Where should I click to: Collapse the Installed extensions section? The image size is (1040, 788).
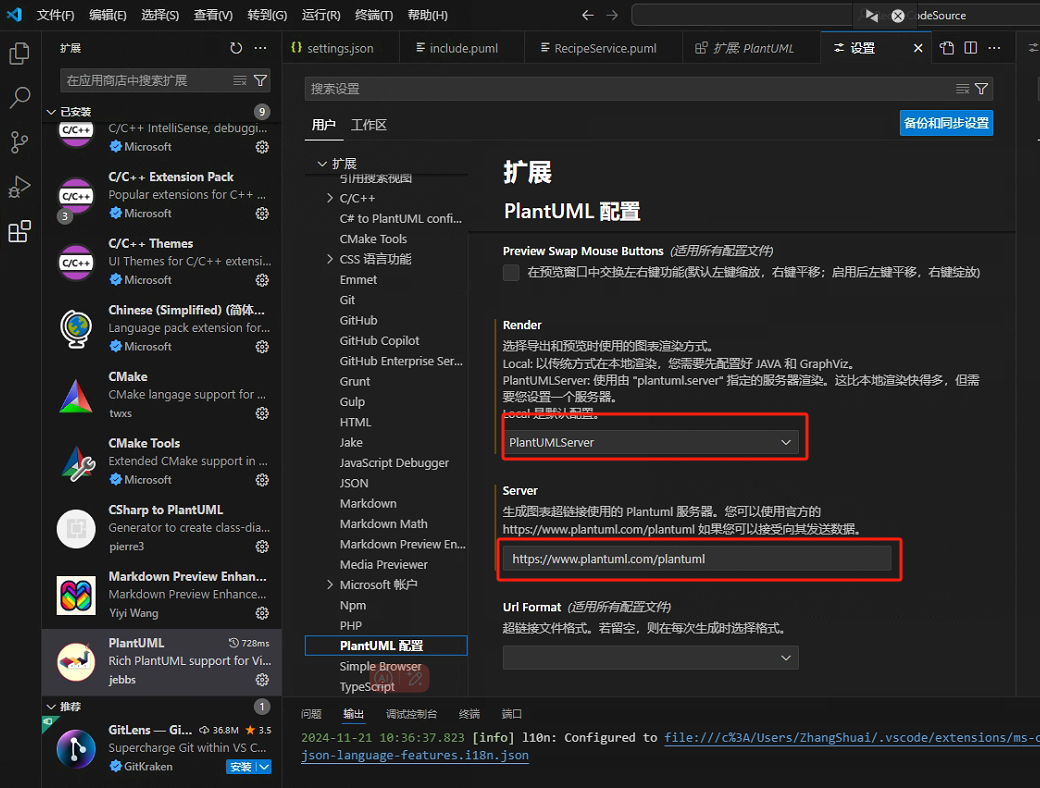coord(51,112)
